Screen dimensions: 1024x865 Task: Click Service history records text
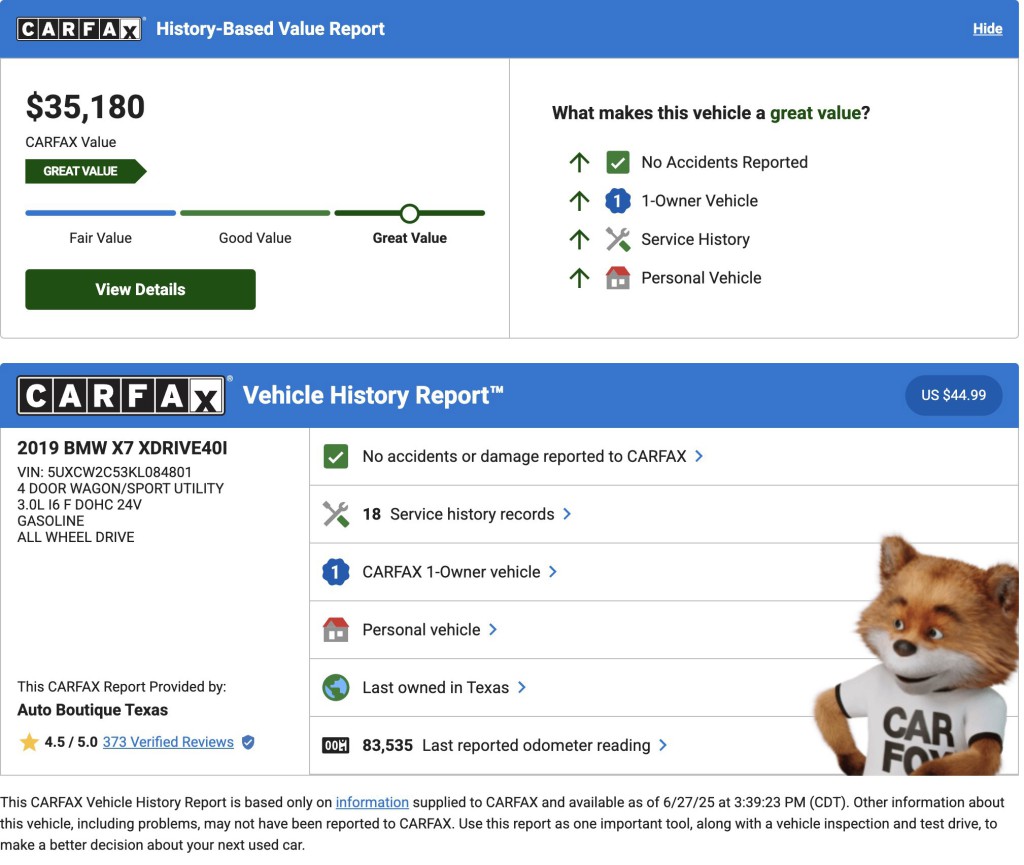(472, 514)
